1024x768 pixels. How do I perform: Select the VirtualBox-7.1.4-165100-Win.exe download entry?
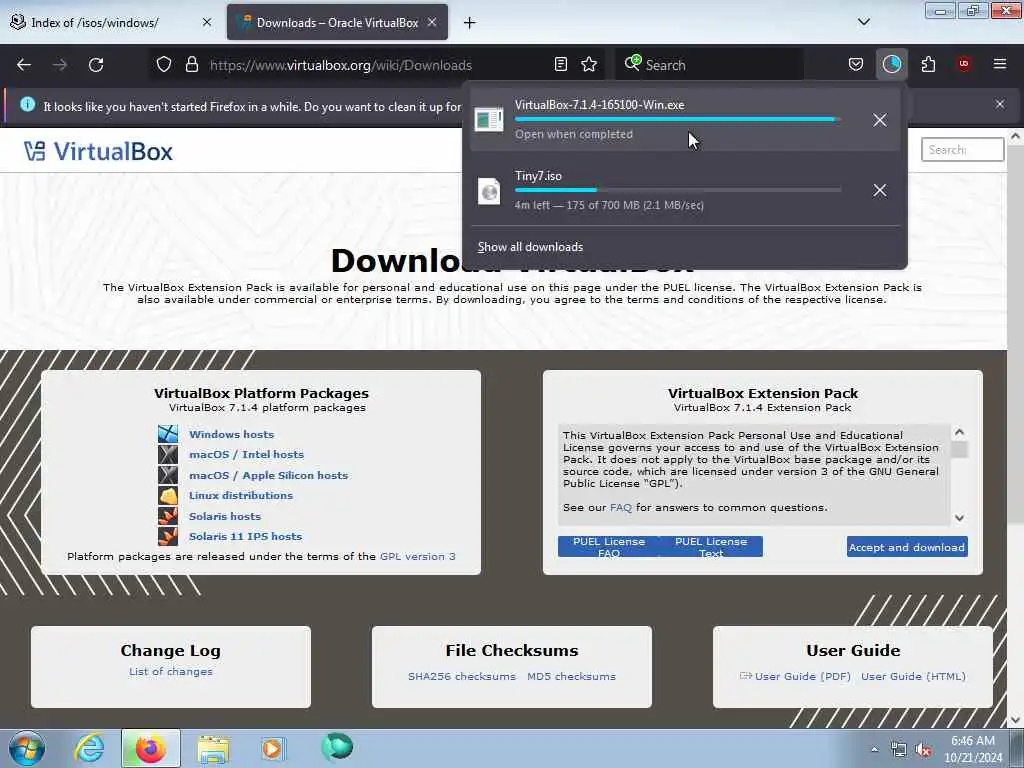(684, 120)
